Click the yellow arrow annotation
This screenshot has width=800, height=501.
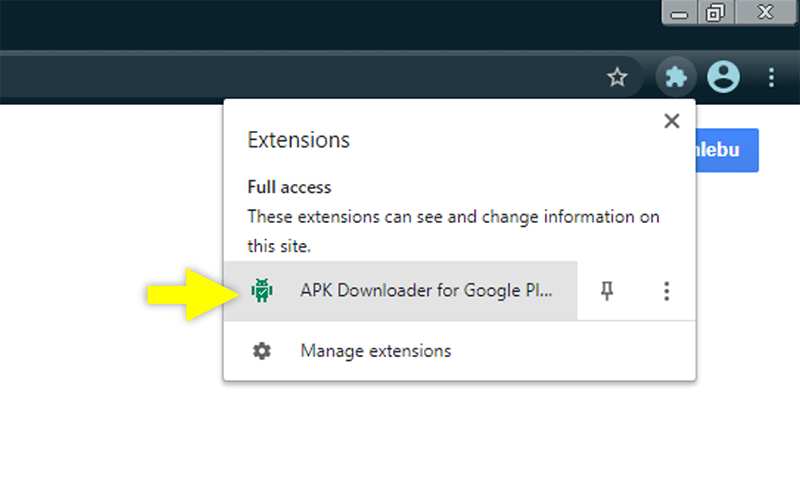[x=192, y=294]
